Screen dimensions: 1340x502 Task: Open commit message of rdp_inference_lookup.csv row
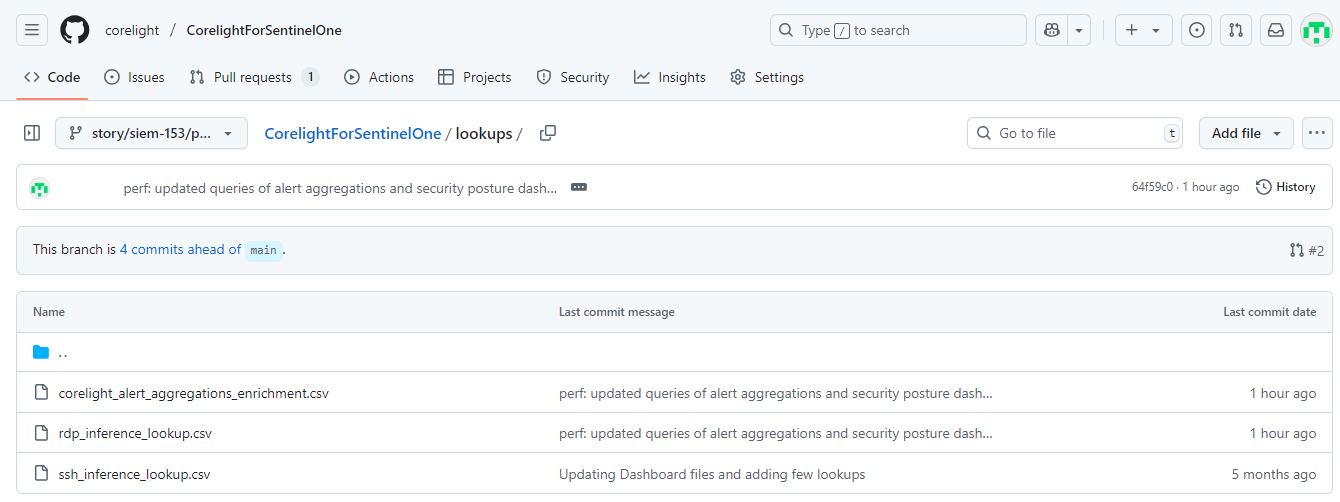tap(776, 433)
